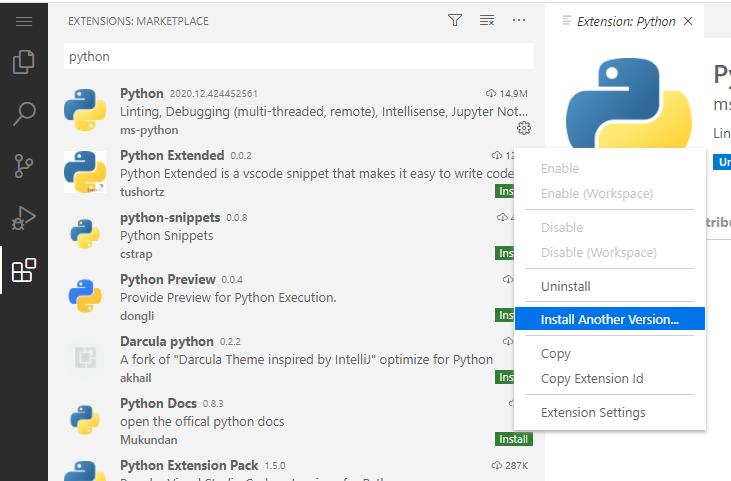
Task: Click the manage gear for Python extension
Action: click(x=524, y=128)
